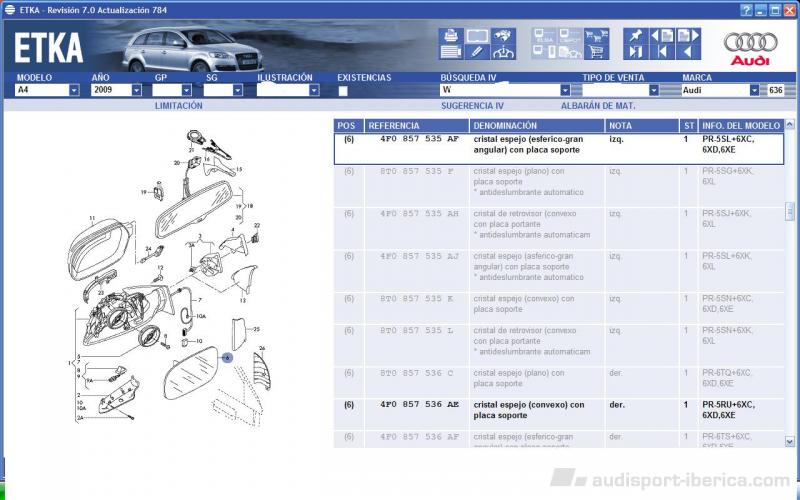
Task: Click the parts list scrollbar thumb
Action: tap(790, 211)
